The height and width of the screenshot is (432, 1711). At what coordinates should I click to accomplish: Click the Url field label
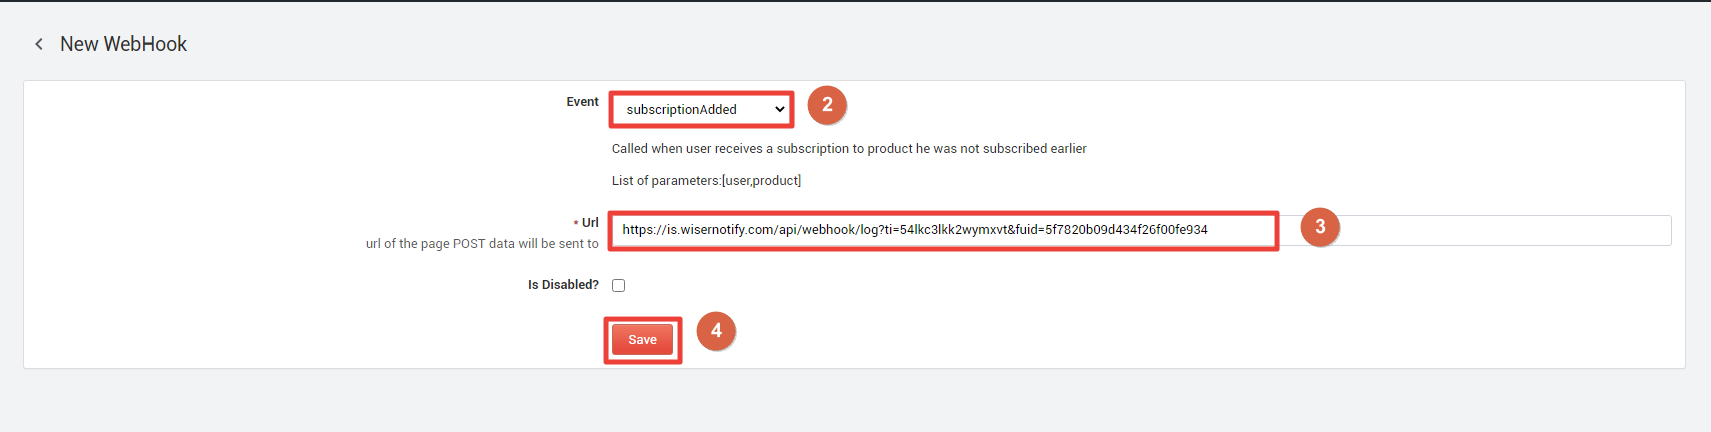[590, 223]
